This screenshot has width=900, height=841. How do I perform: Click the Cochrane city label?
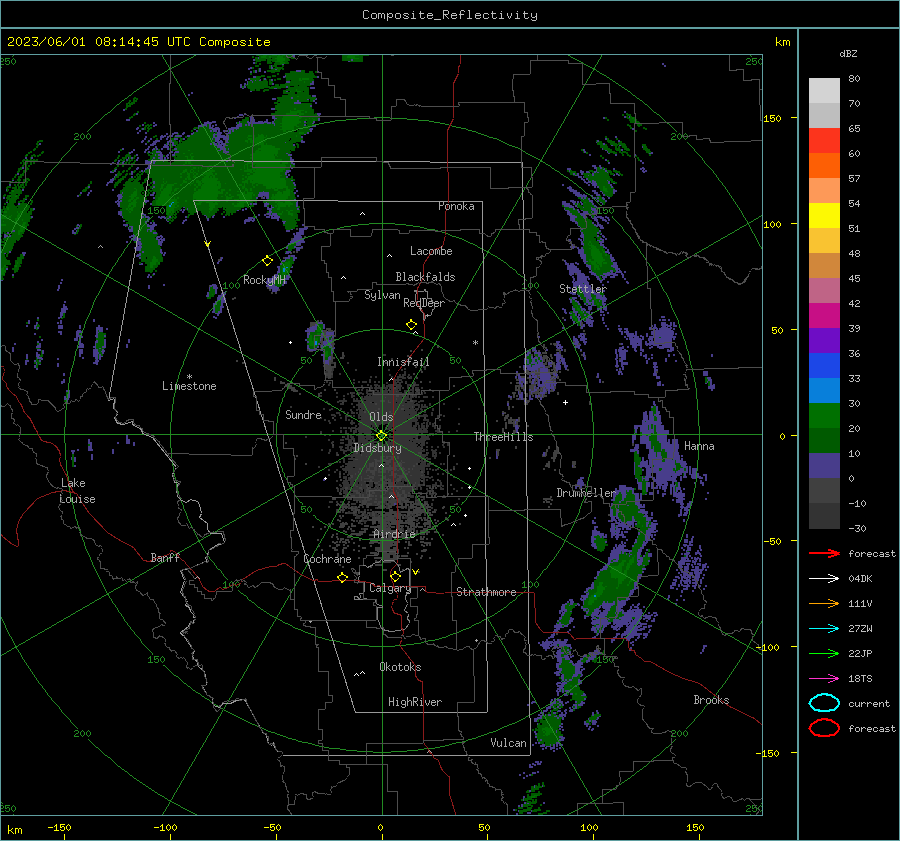(x=327, y=559)
